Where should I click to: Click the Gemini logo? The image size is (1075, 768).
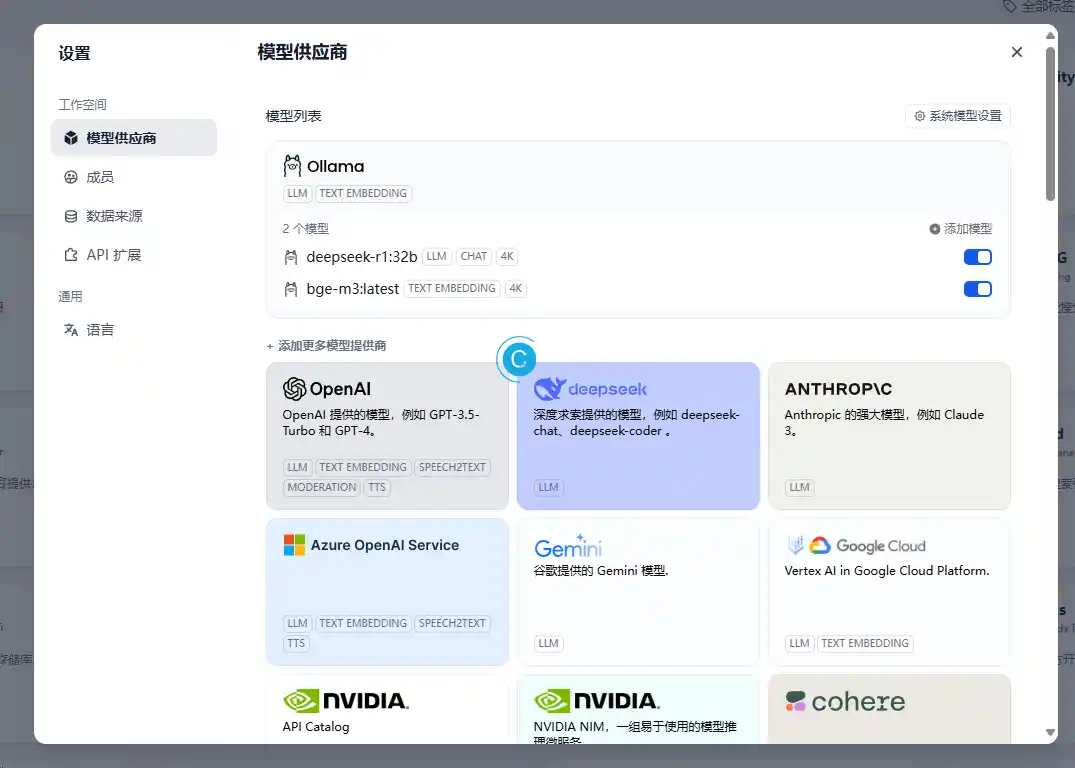coord(568,547)
